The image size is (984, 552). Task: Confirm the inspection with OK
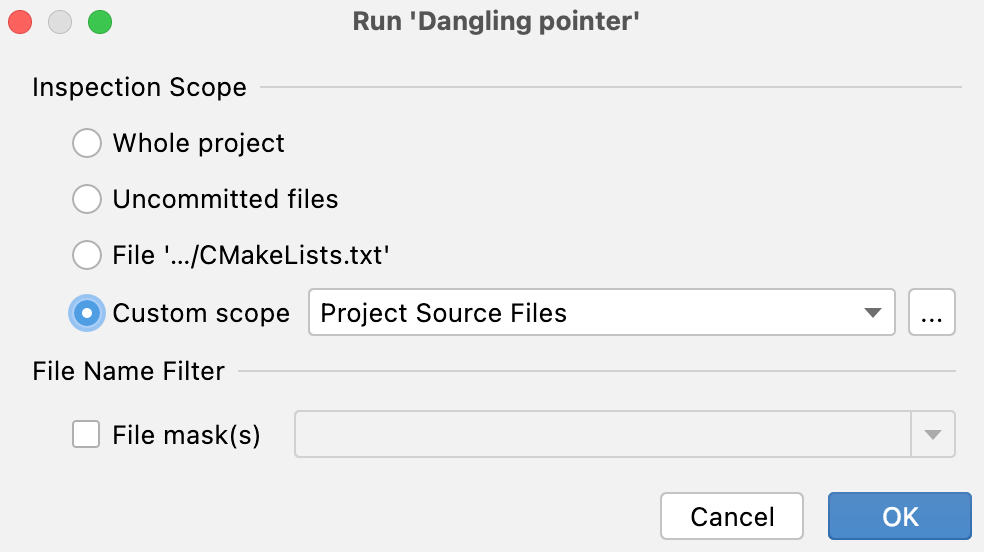click(899, 516)
